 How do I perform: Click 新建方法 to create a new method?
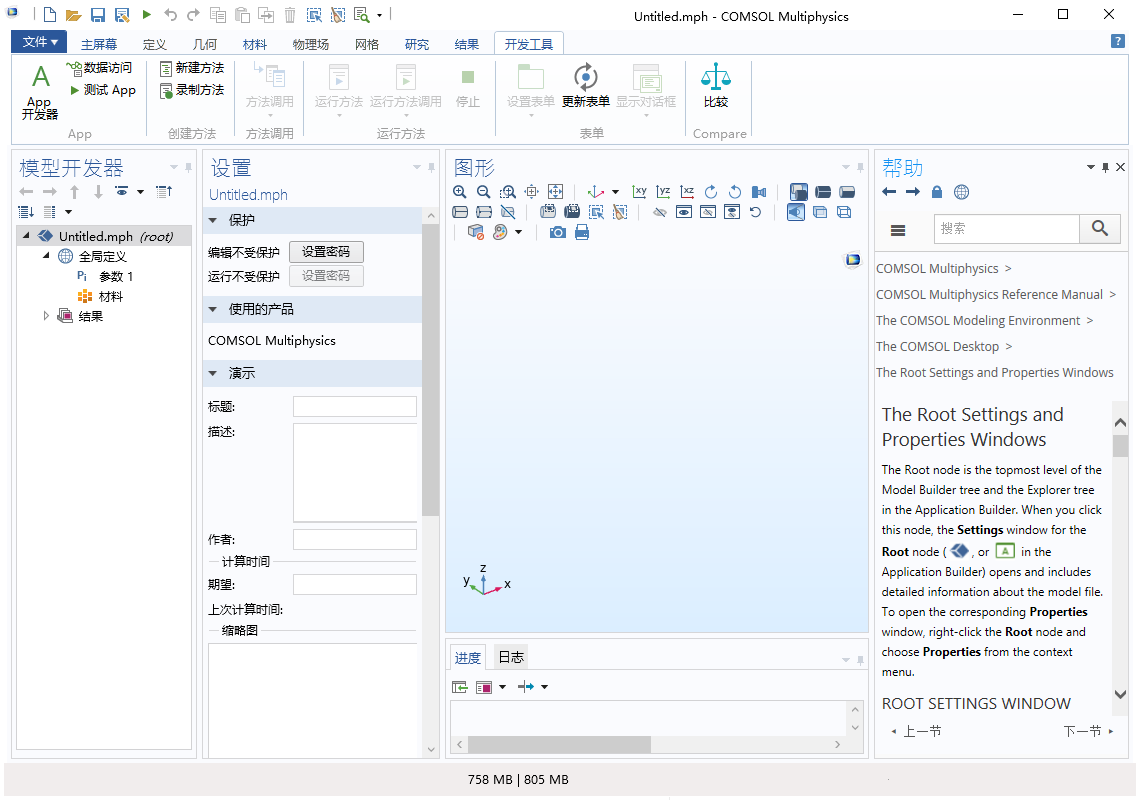(192, 68)
